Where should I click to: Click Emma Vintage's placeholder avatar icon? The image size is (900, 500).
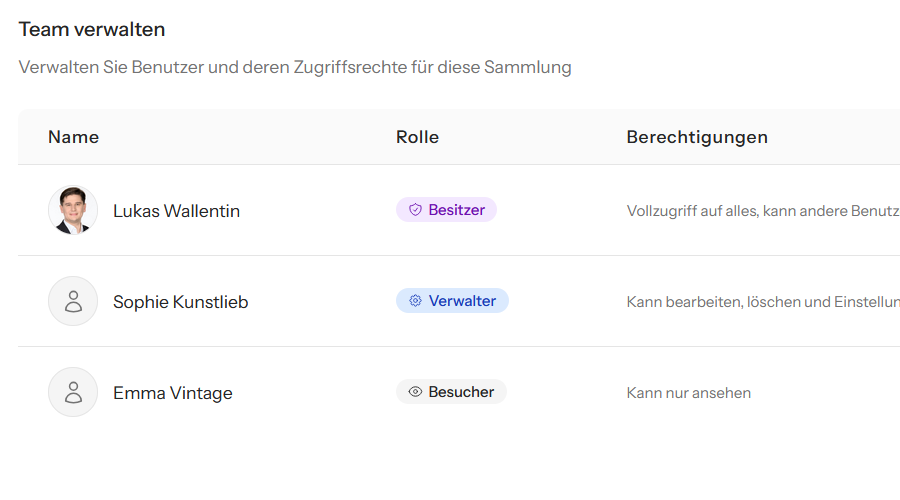tap(73, 392)
